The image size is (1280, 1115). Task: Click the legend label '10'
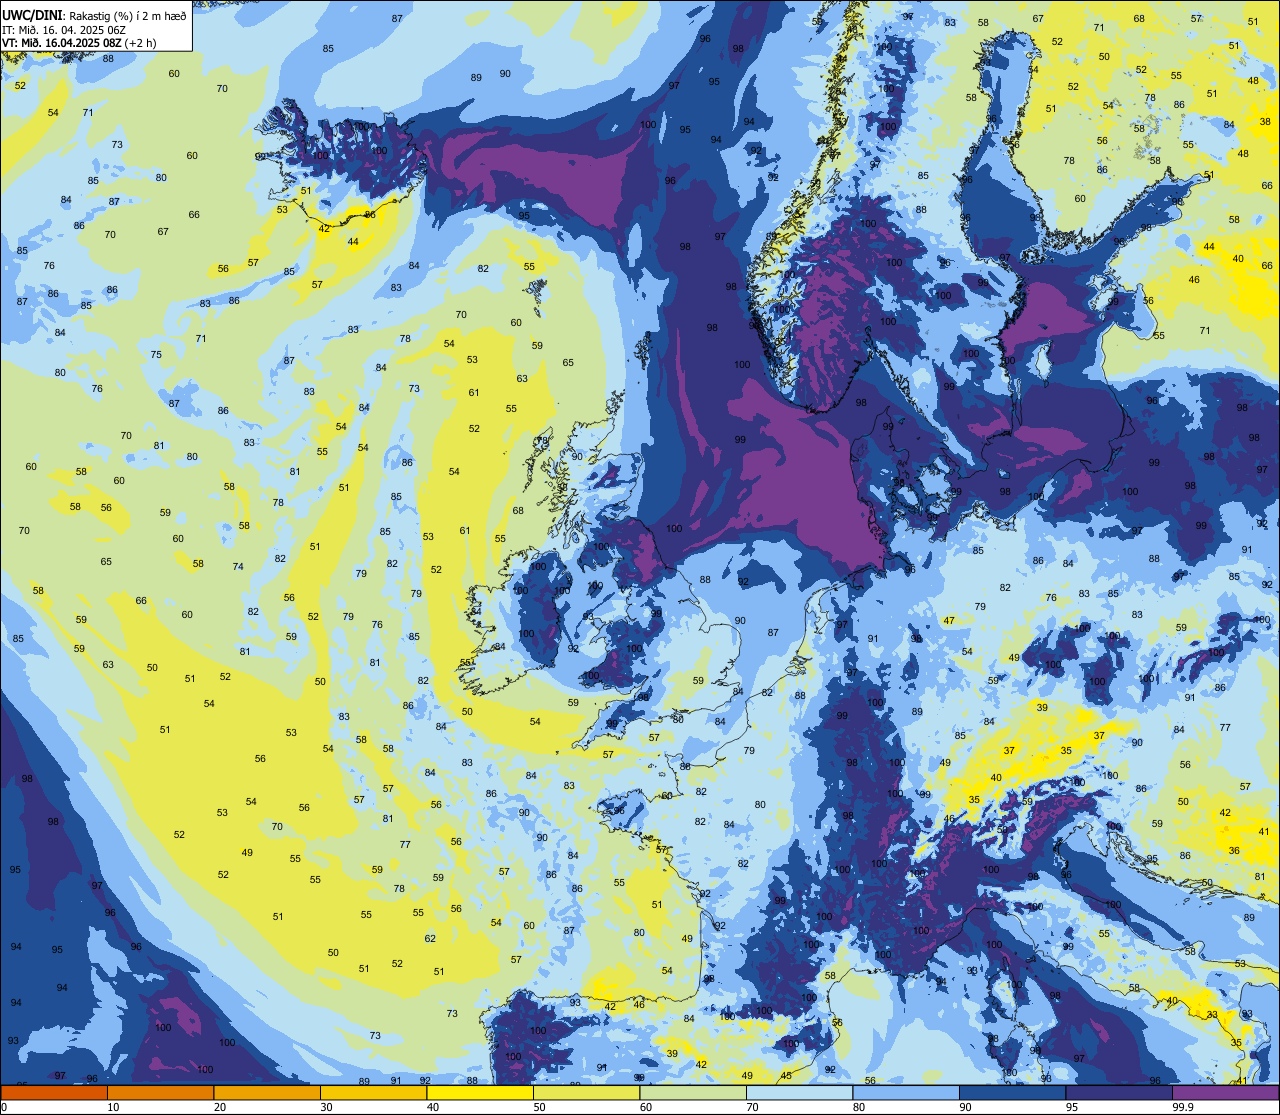point(113,1107)
